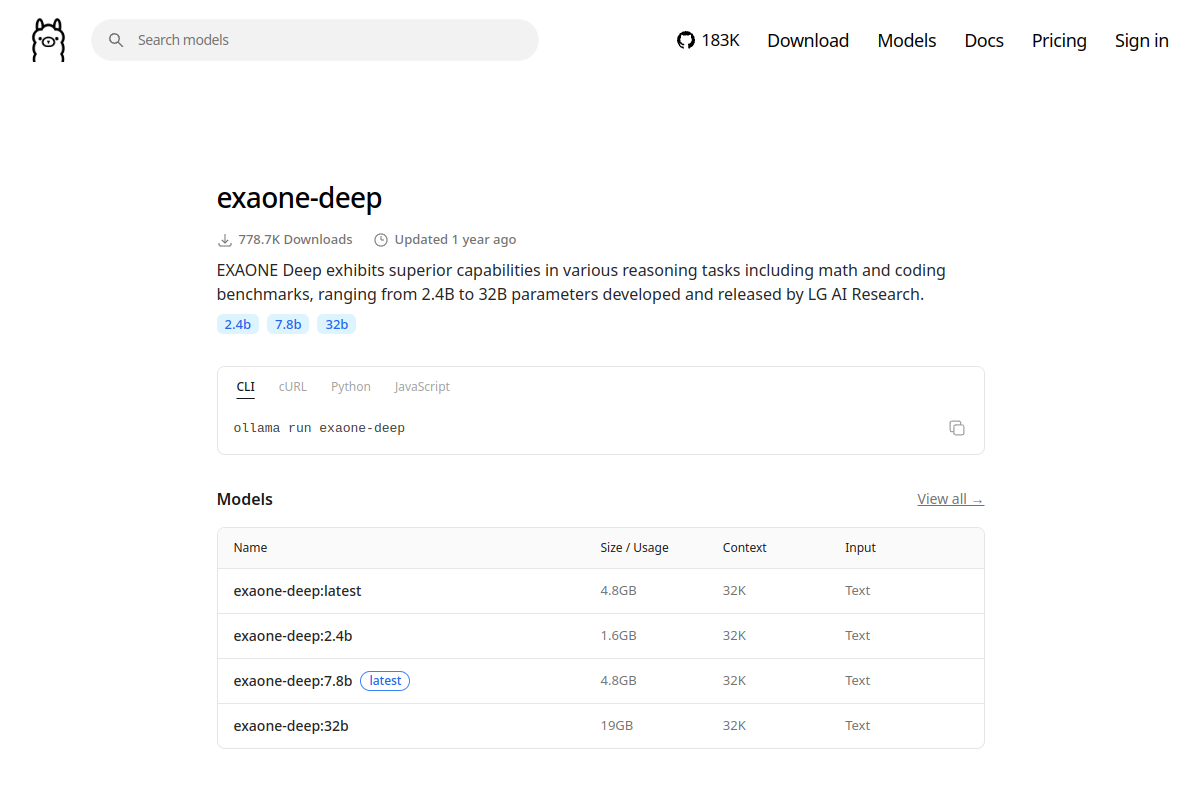Image resolution: width=1200 pixels, height=800 pixels.
Task: Click the command text ollama run exaone-deep
Action: [319, 428]
